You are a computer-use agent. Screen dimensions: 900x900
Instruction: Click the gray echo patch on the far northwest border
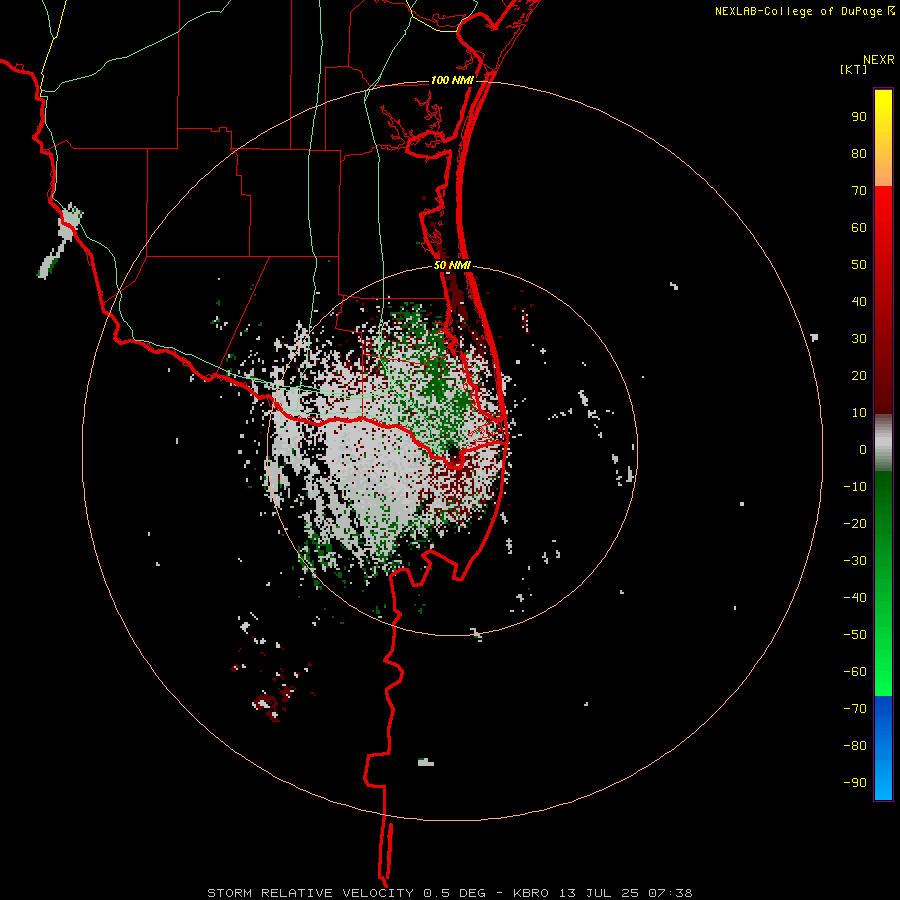(x=70, y=223)
